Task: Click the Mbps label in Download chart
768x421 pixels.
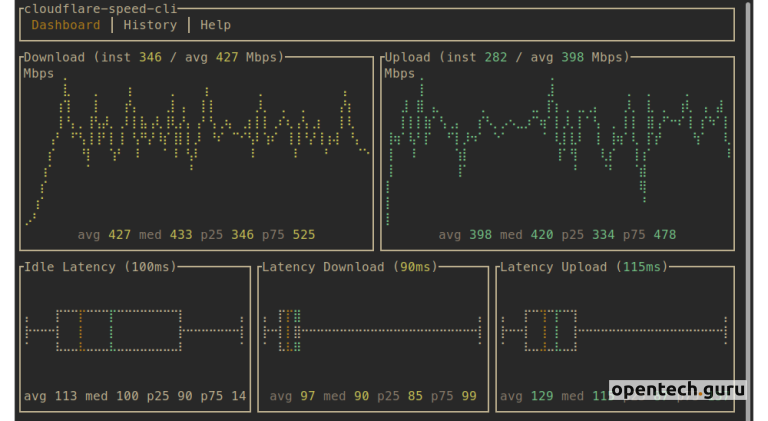Action: (38, 73)
